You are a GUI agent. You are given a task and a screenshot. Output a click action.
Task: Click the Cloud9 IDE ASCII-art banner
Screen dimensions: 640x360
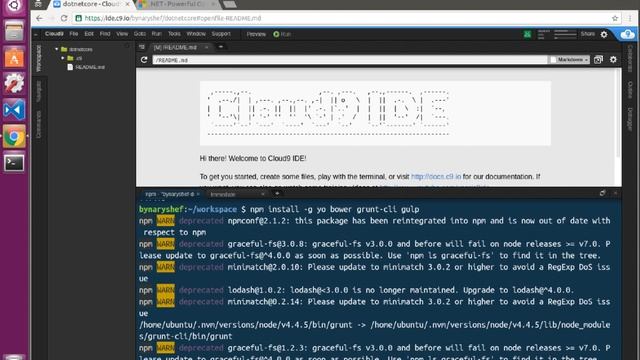375,113
